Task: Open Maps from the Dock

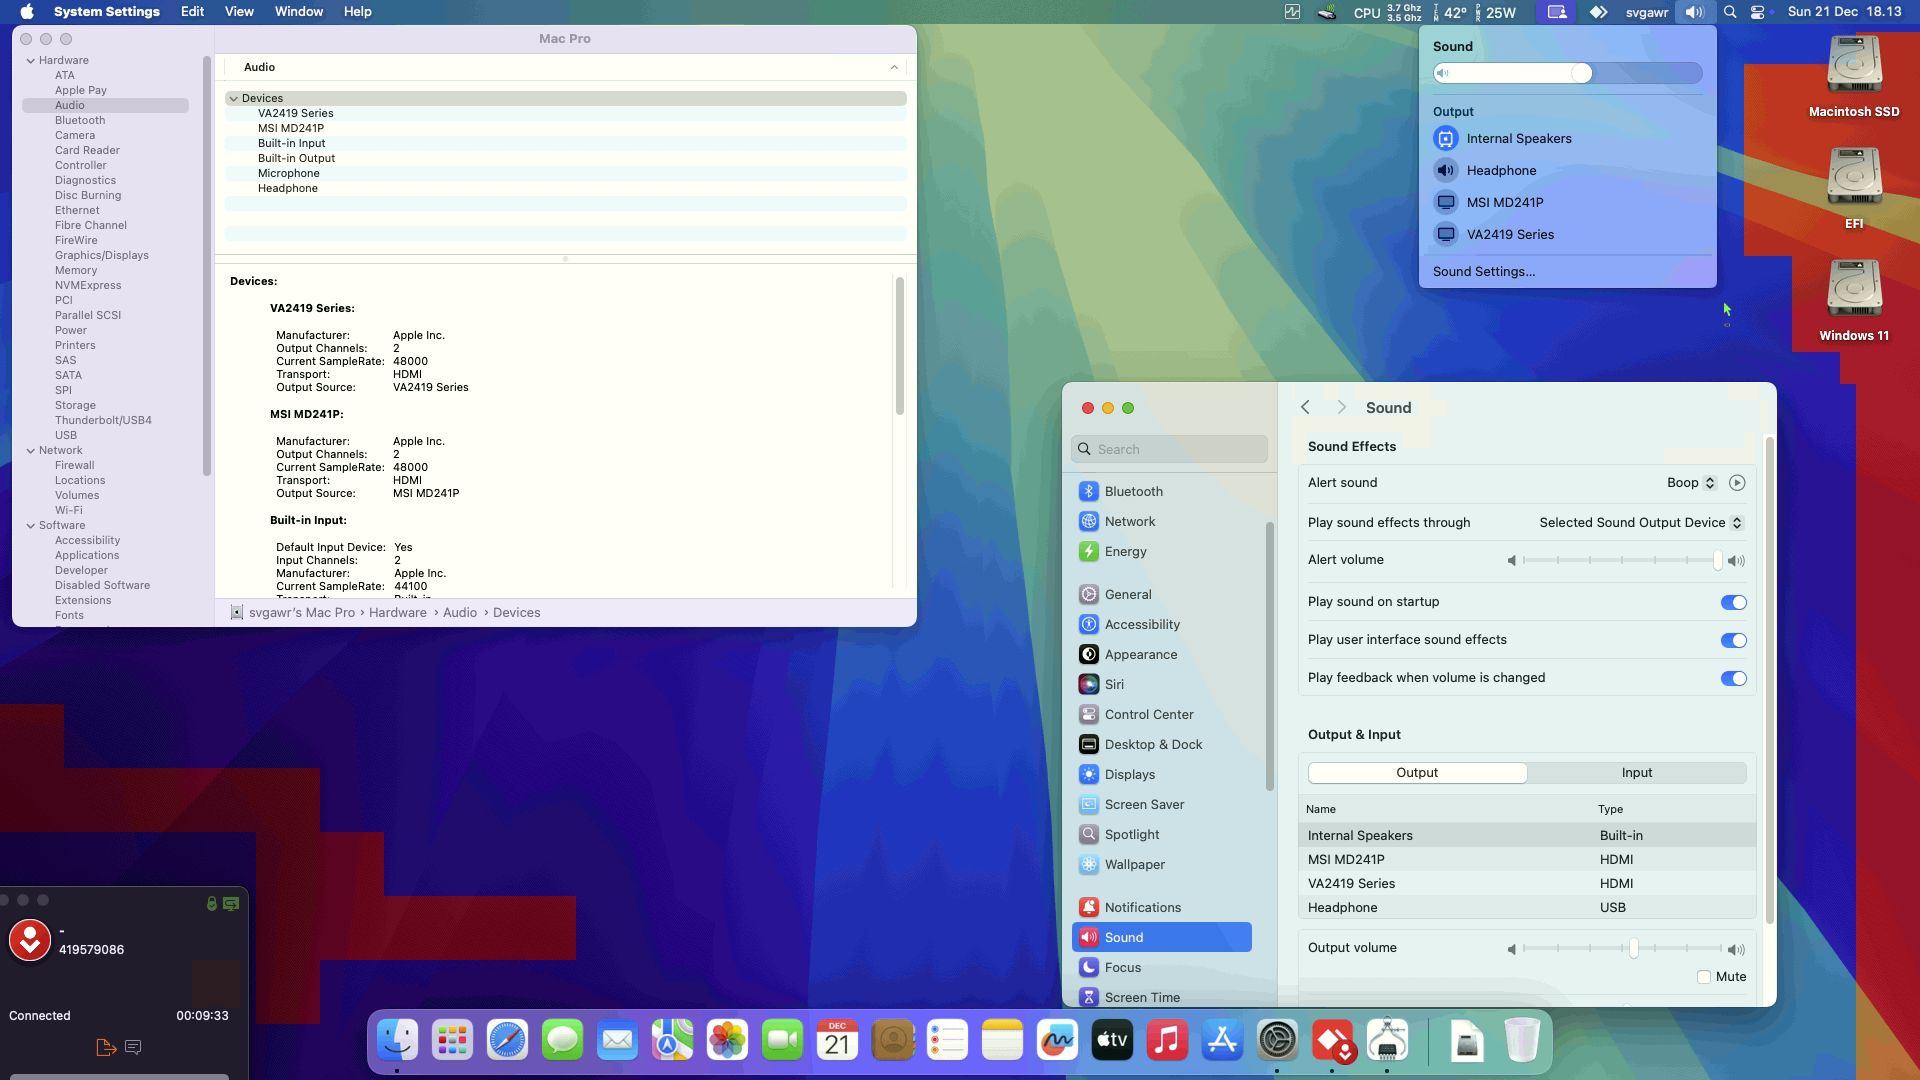Action: click(x=672, y=1041)
